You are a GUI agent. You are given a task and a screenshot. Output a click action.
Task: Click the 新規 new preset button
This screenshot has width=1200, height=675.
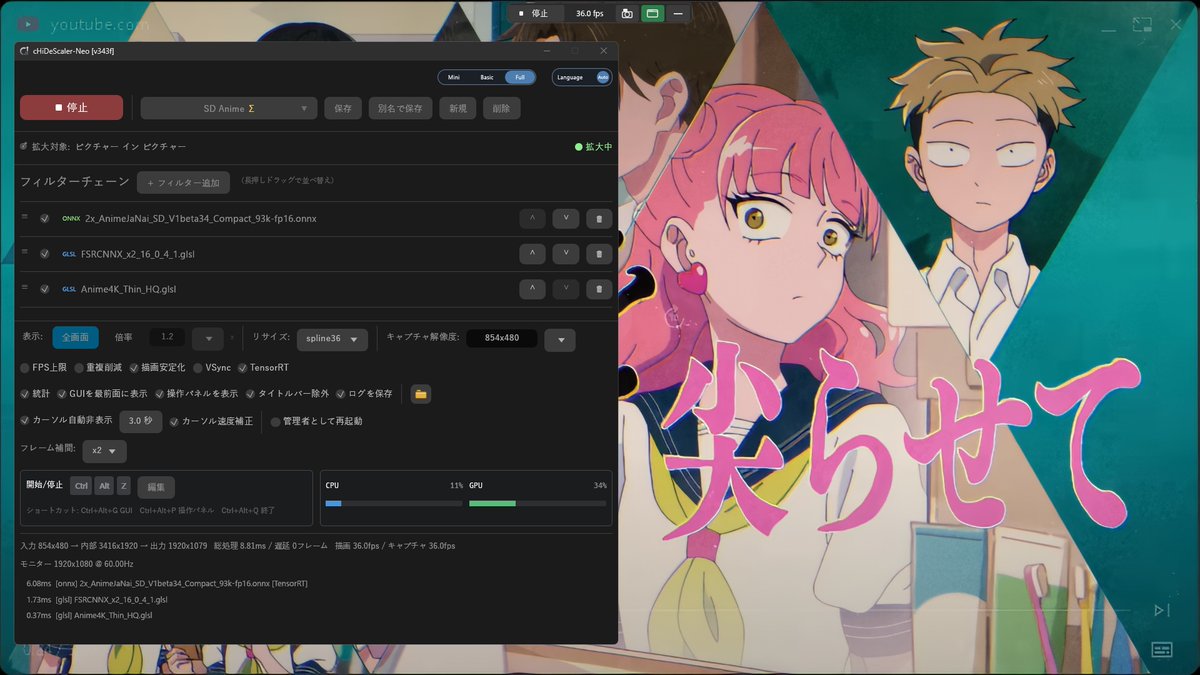pyautogui.click(x=458, y=108)
